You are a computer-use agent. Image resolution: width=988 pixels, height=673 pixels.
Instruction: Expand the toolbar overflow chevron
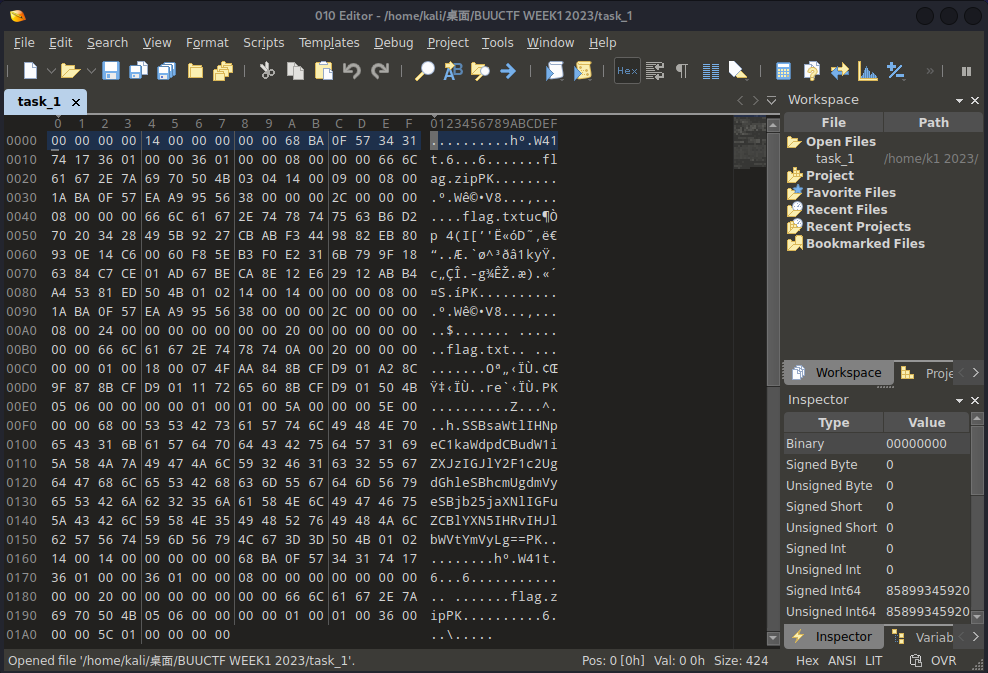(x=930, y=71)
